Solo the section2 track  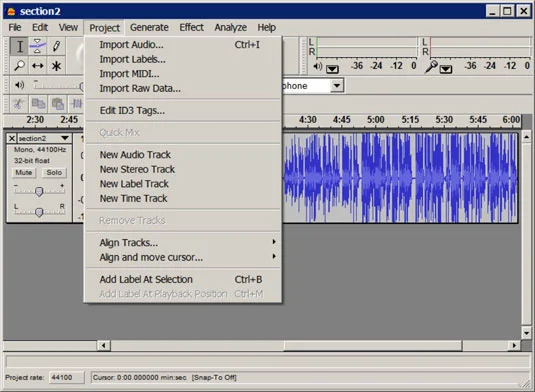click(x=54, y=173)
